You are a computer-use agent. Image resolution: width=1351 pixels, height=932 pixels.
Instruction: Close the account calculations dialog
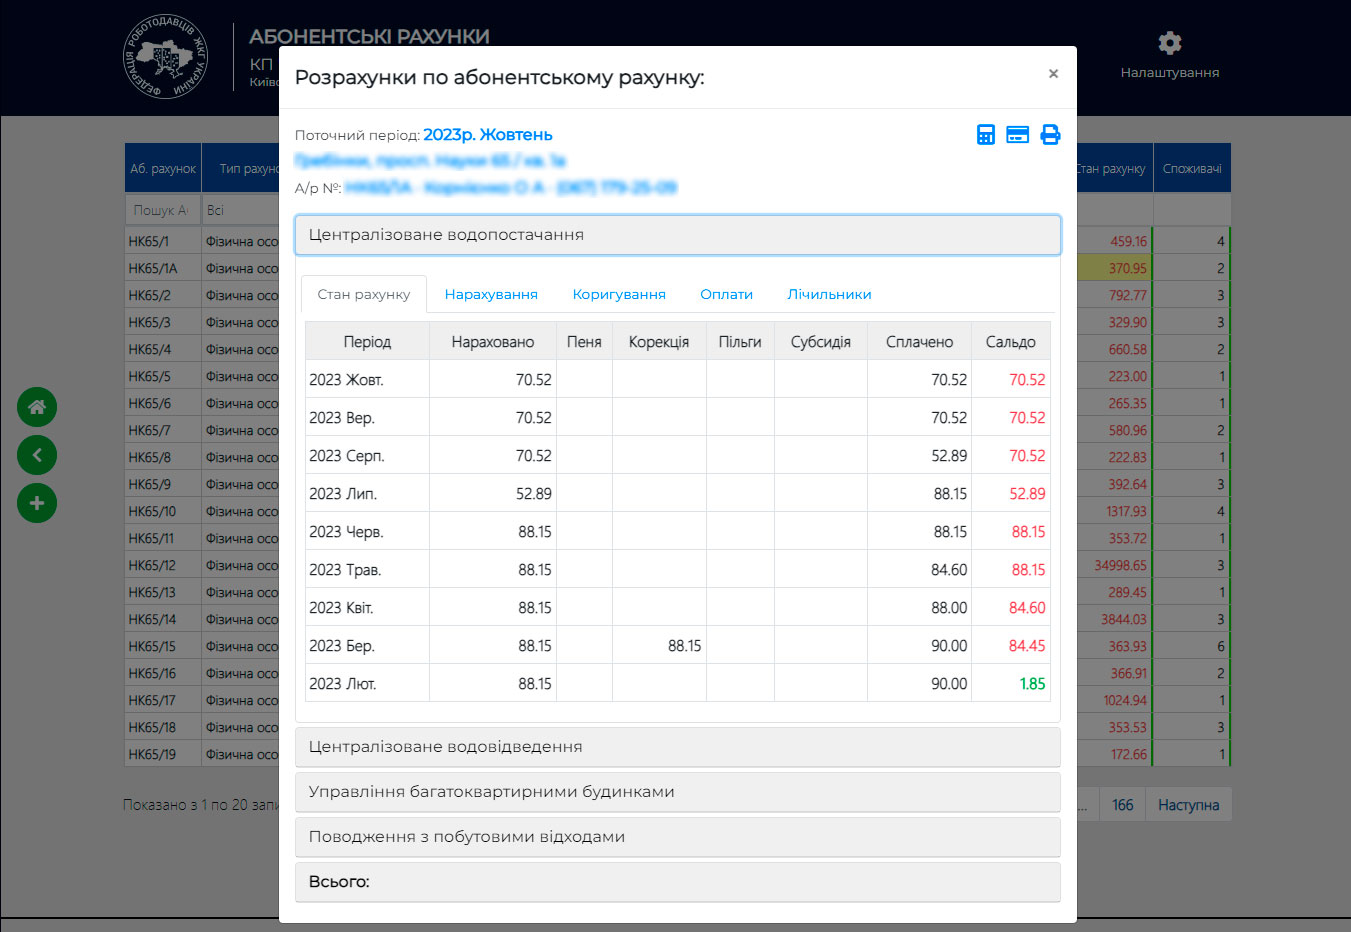(x=1053, y=74)
